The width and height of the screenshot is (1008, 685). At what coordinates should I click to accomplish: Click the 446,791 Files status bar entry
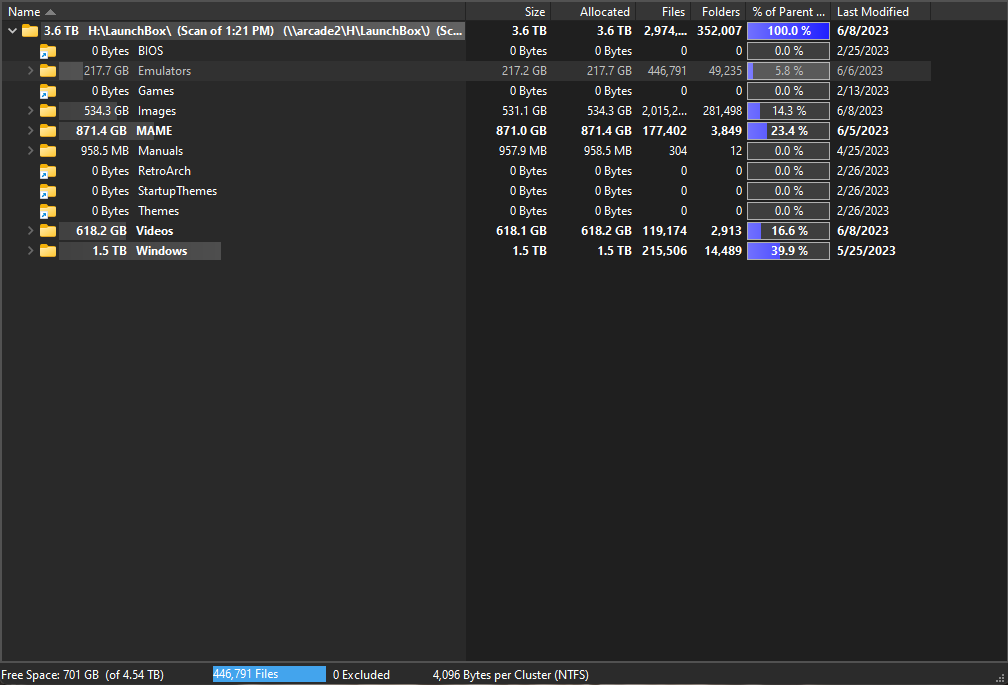269,674
